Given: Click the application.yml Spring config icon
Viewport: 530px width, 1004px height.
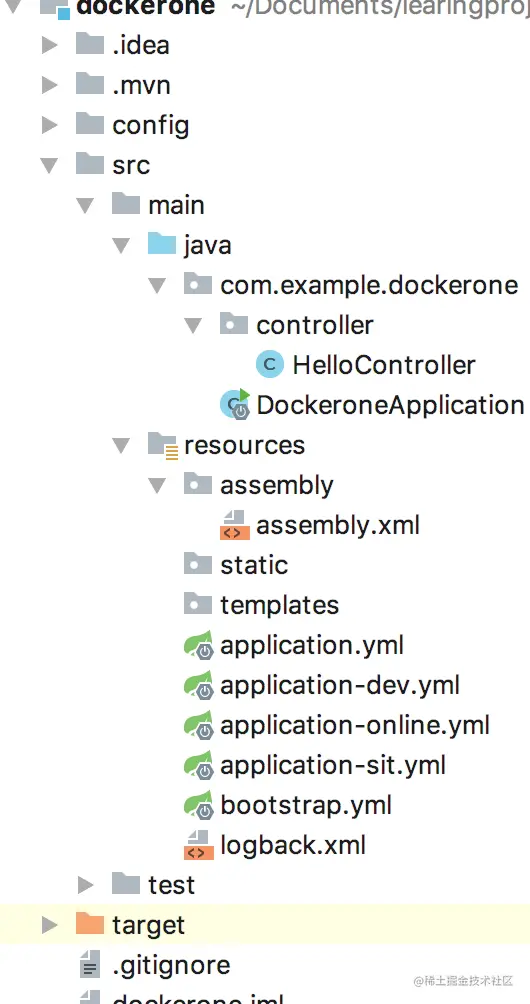Looking at the screenshot, I should 198,645.
